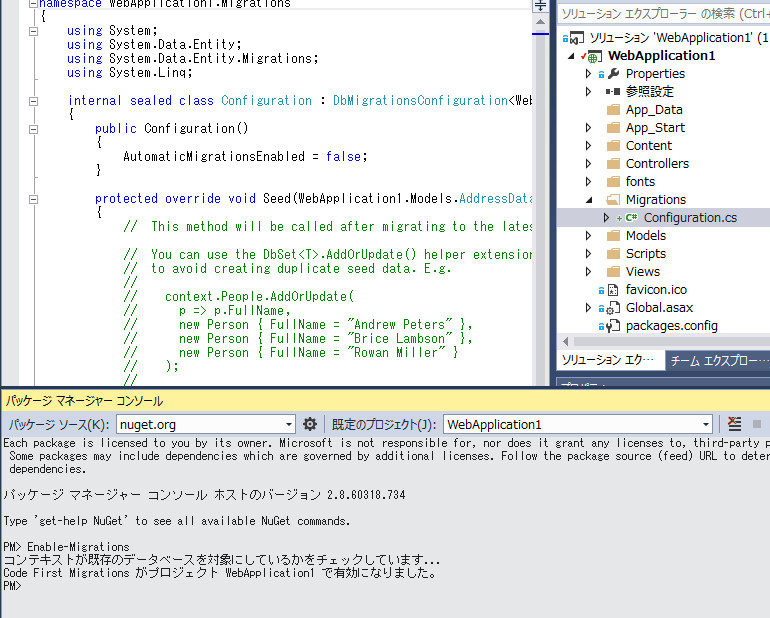Stop command execution in console toolbar
This screenshot has height=618, width=770.
[757, 424]
